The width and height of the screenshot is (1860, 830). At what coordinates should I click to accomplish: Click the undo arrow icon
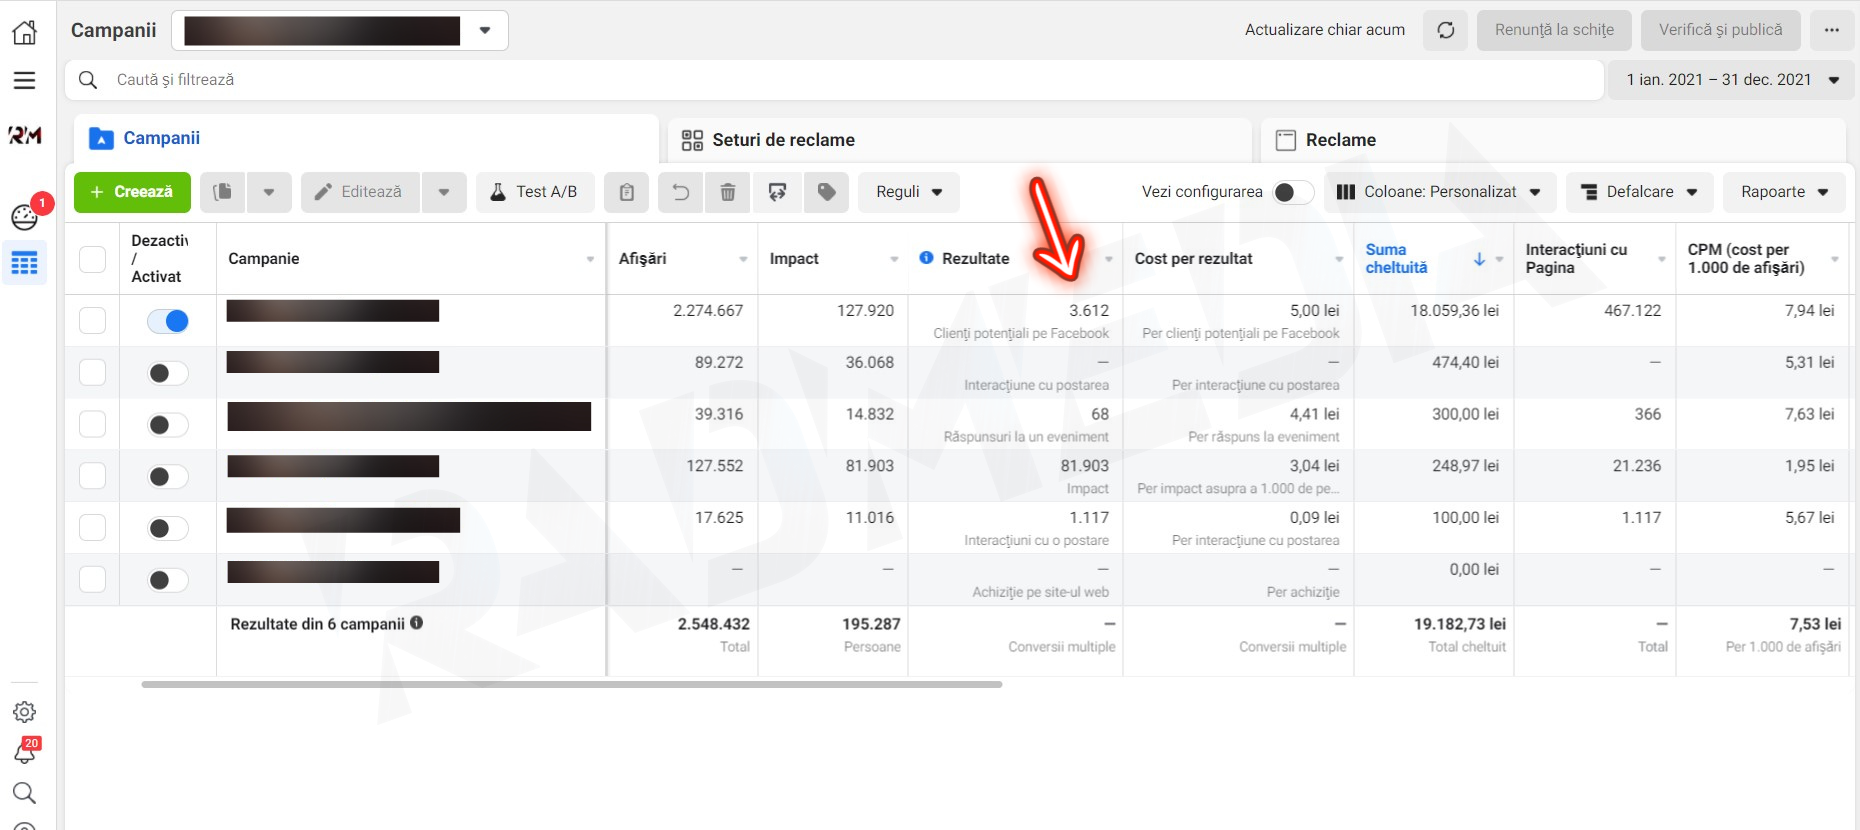[681, 192]
